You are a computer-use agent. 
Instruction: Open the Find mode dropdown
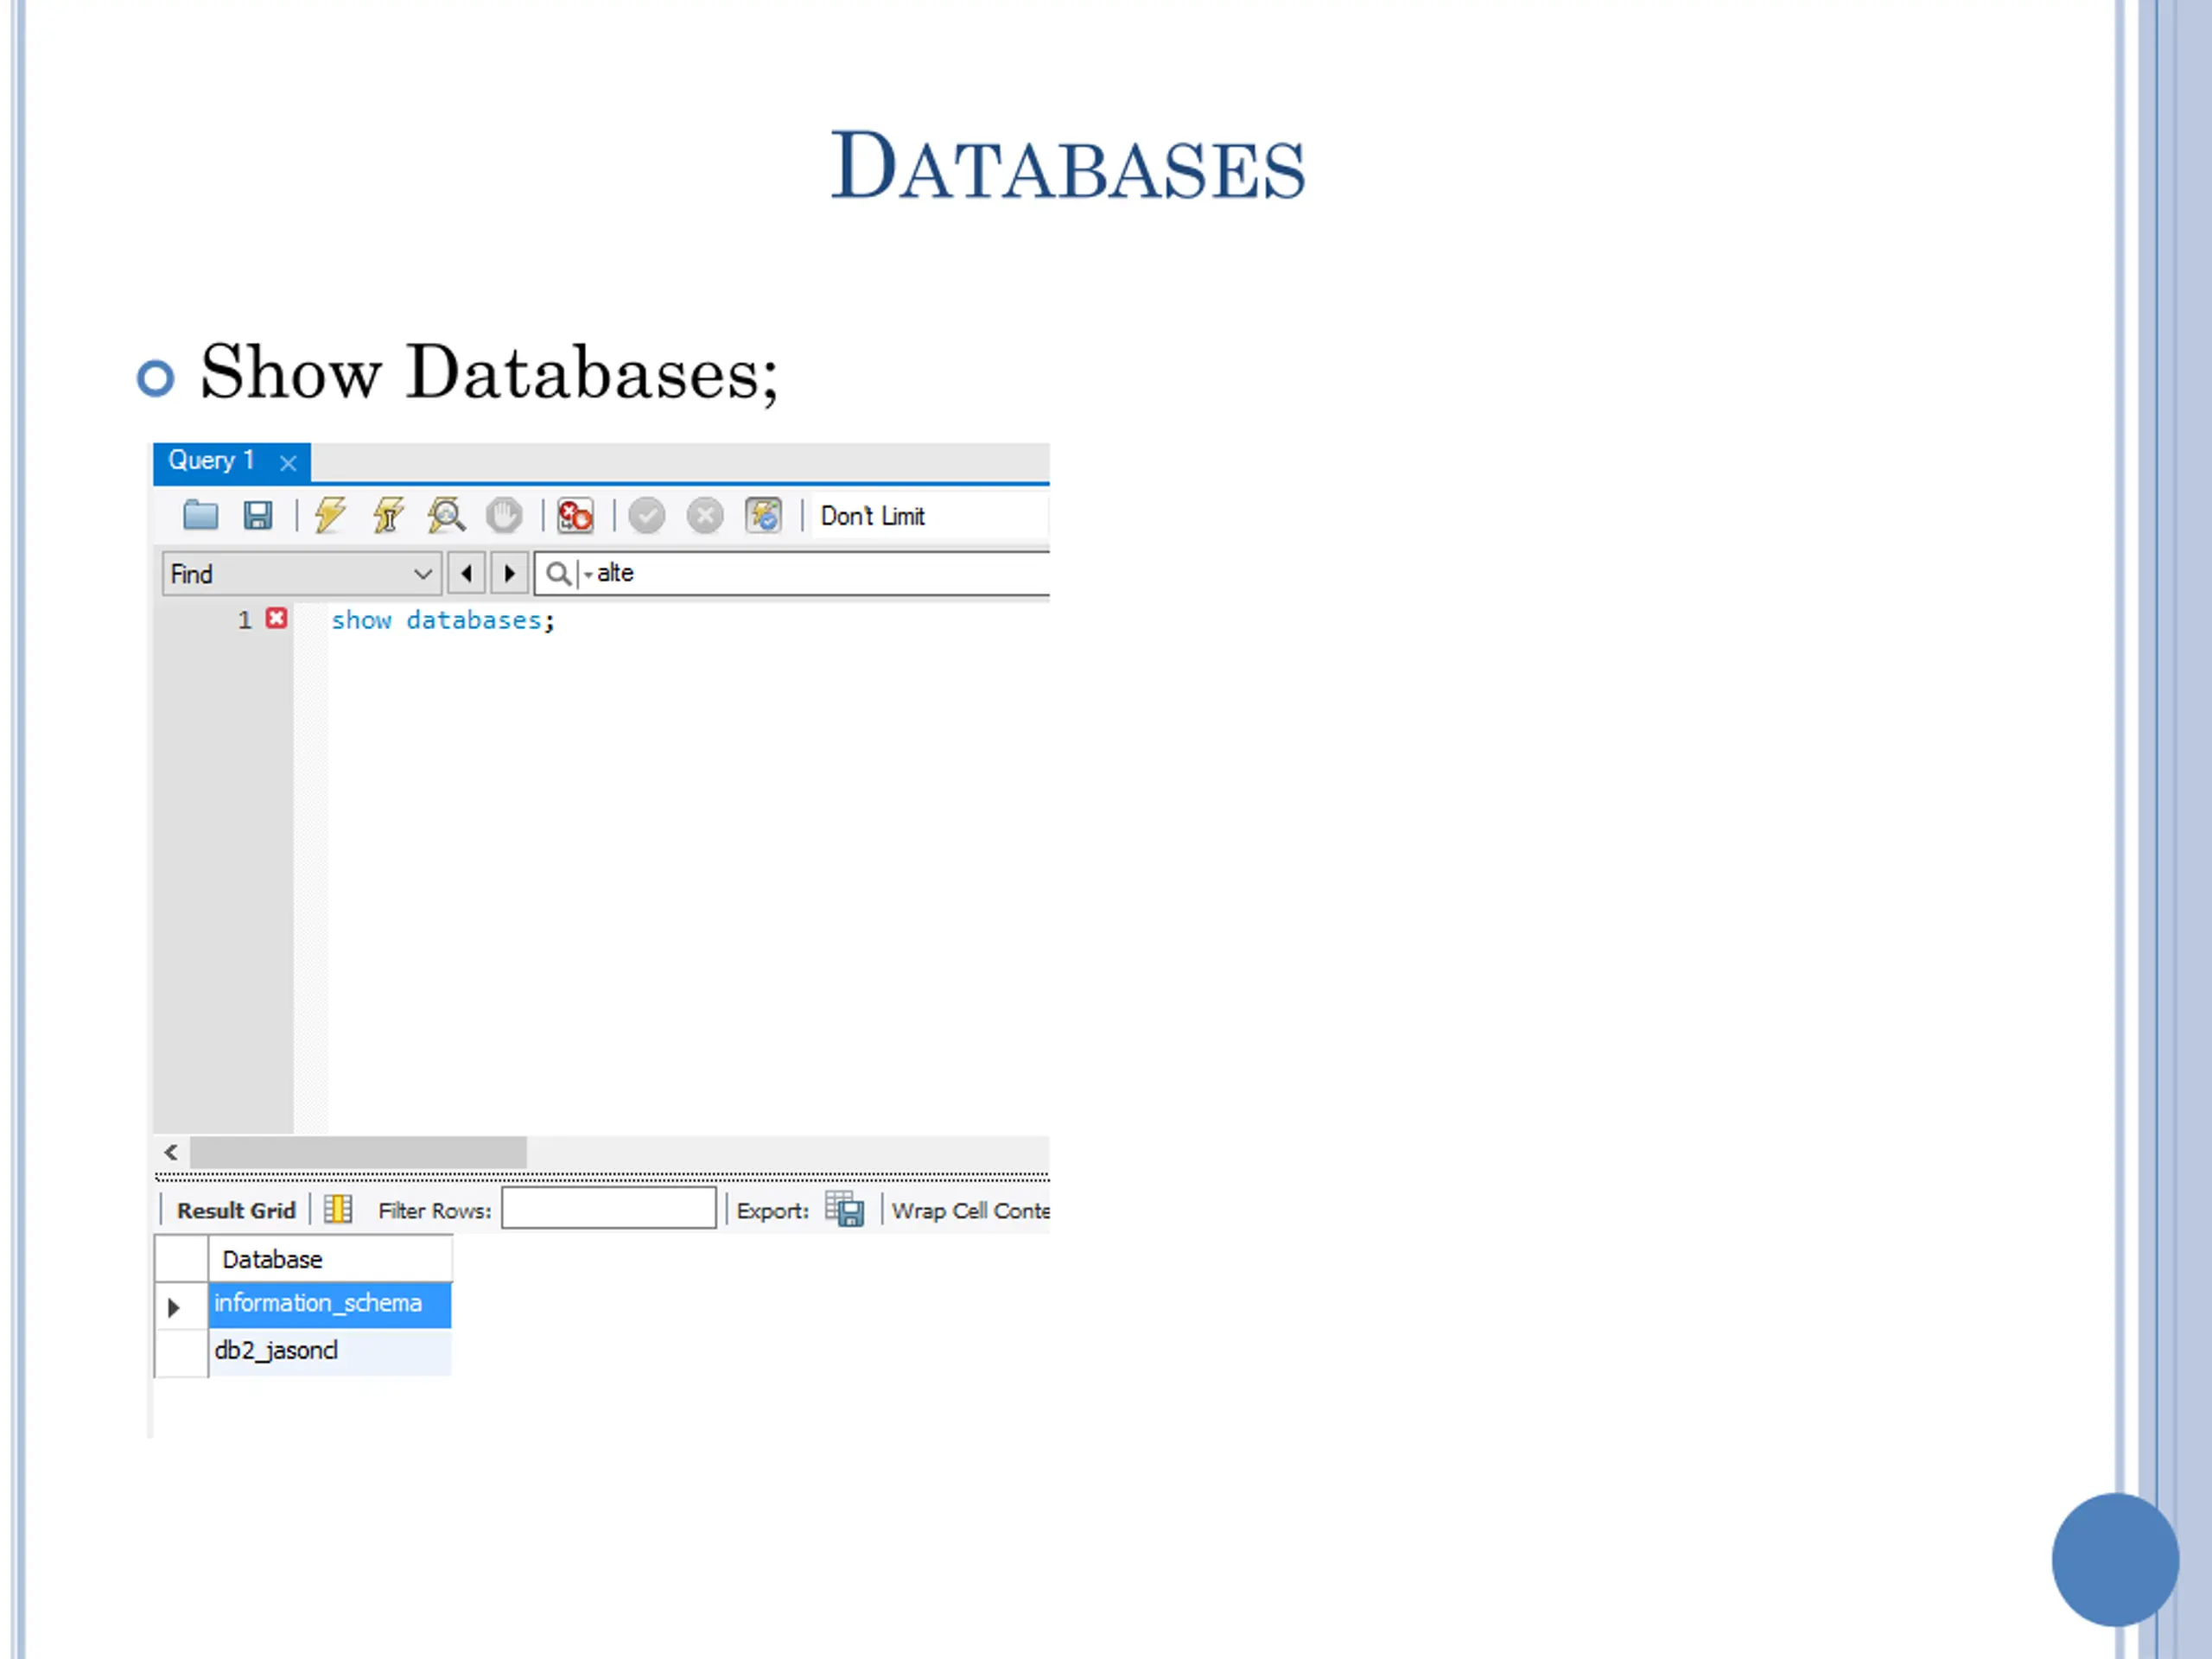click(301, 574)
